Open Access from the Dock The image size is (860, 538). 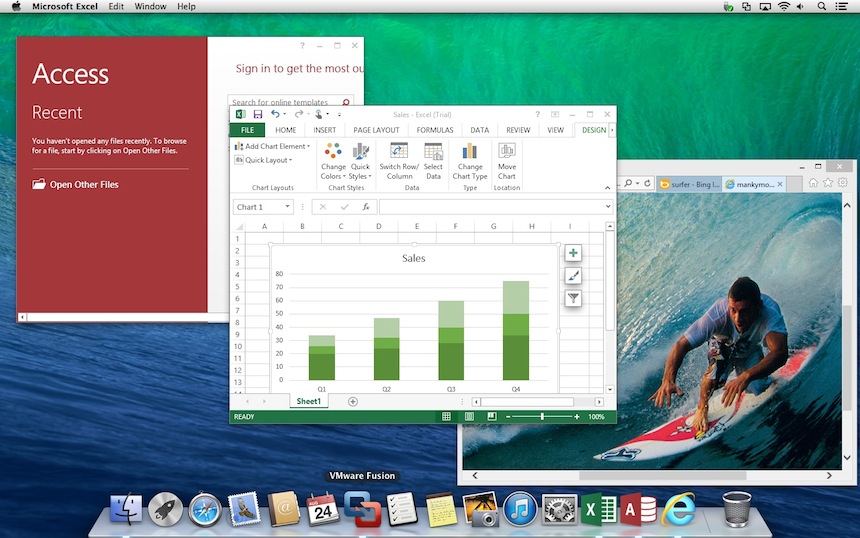[638, 510]
